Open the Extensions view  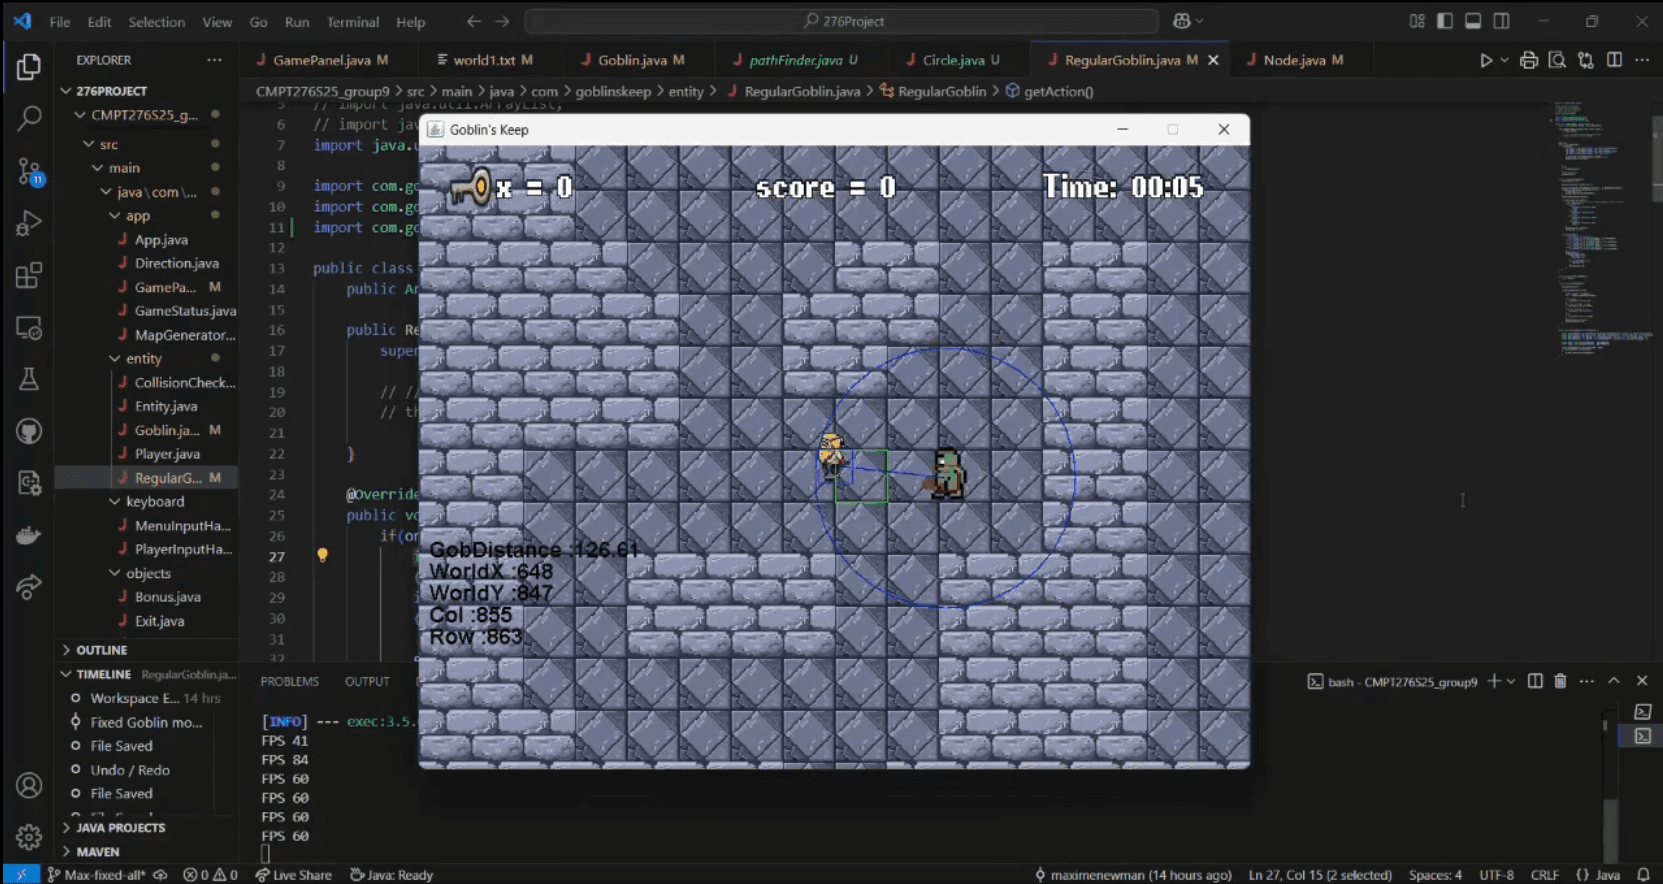click(29, 275)
